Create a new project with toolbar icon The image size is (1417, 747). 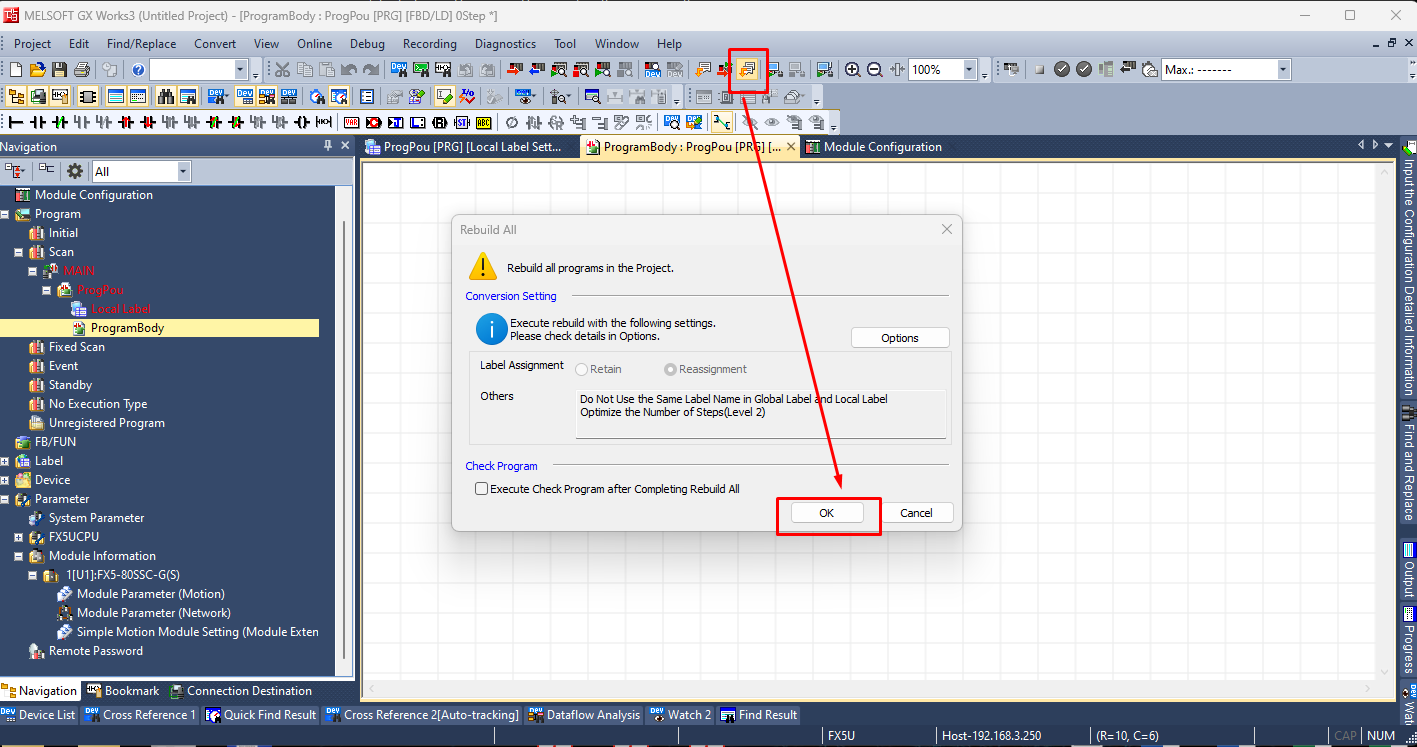15,70
